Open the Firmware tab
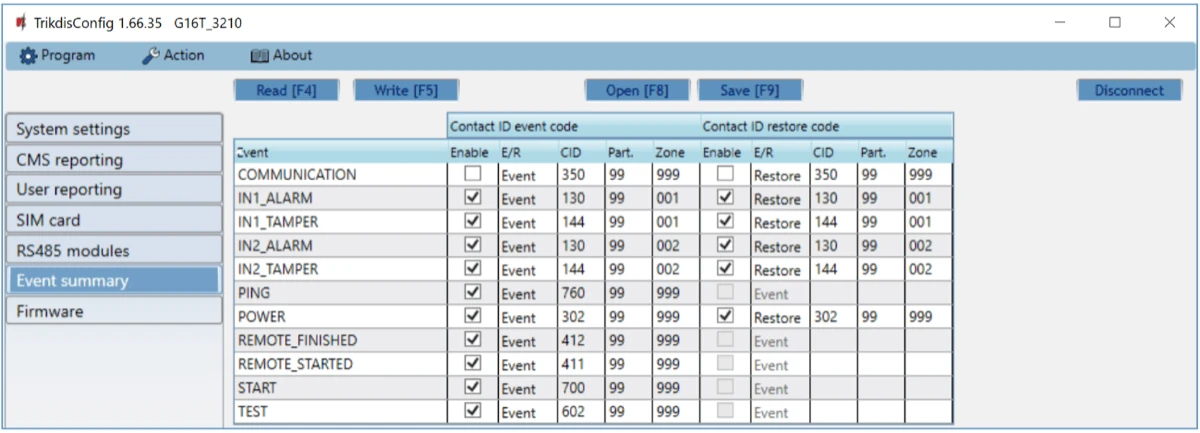The width and height of the screenshot is (1200, 433). point(113,311)
